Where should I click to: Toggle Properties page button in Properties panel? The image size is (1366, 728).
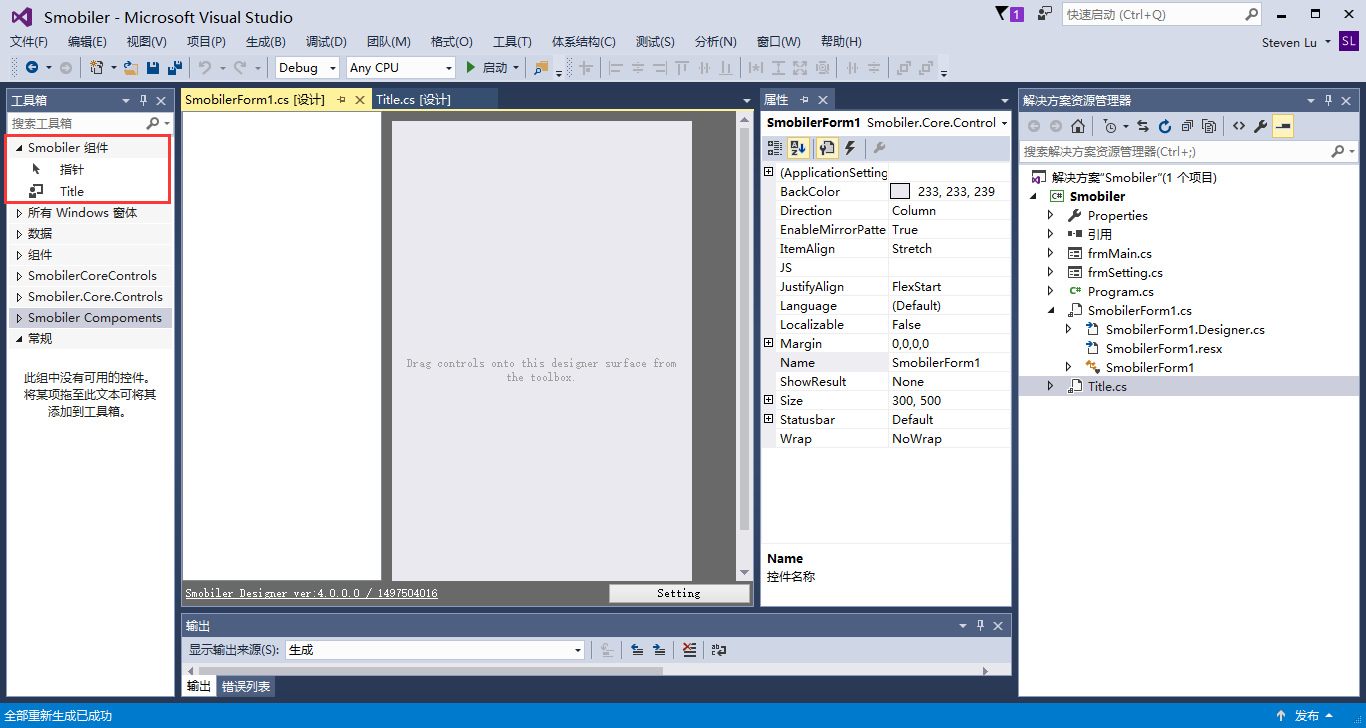click(827, 148)
